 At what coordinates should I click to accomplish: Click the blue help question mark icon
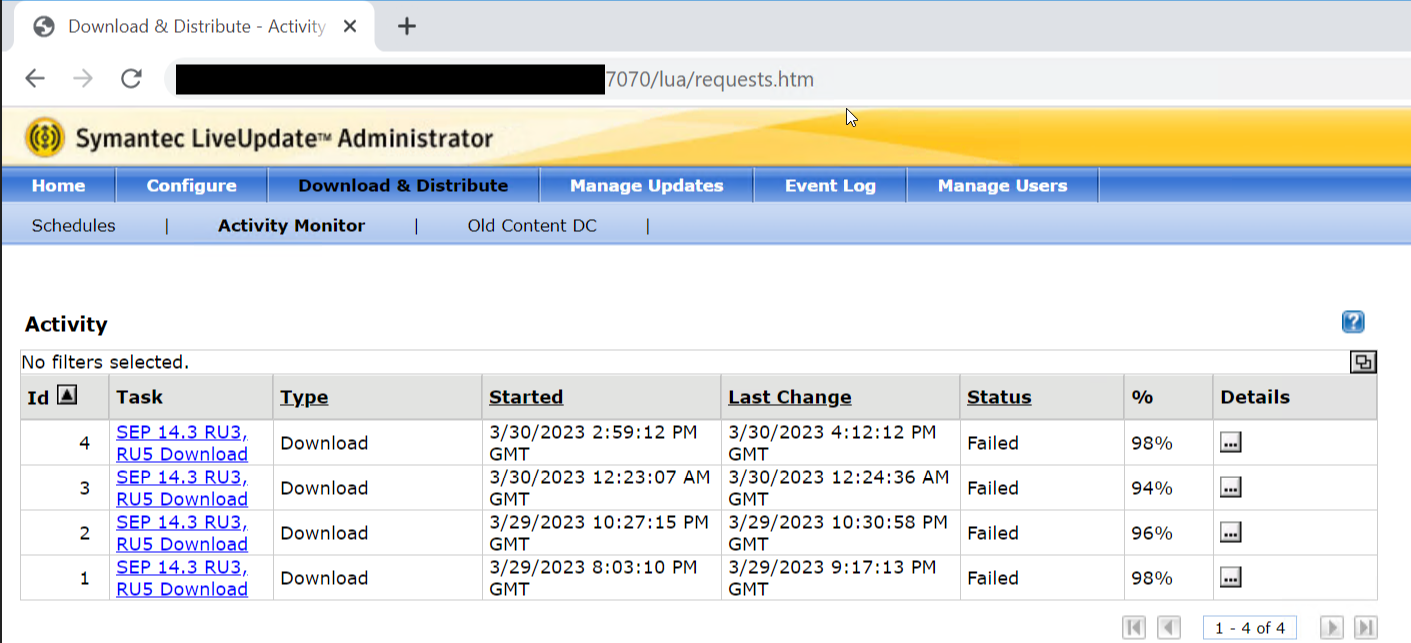pyautogui.click(x=1353, y=322)
